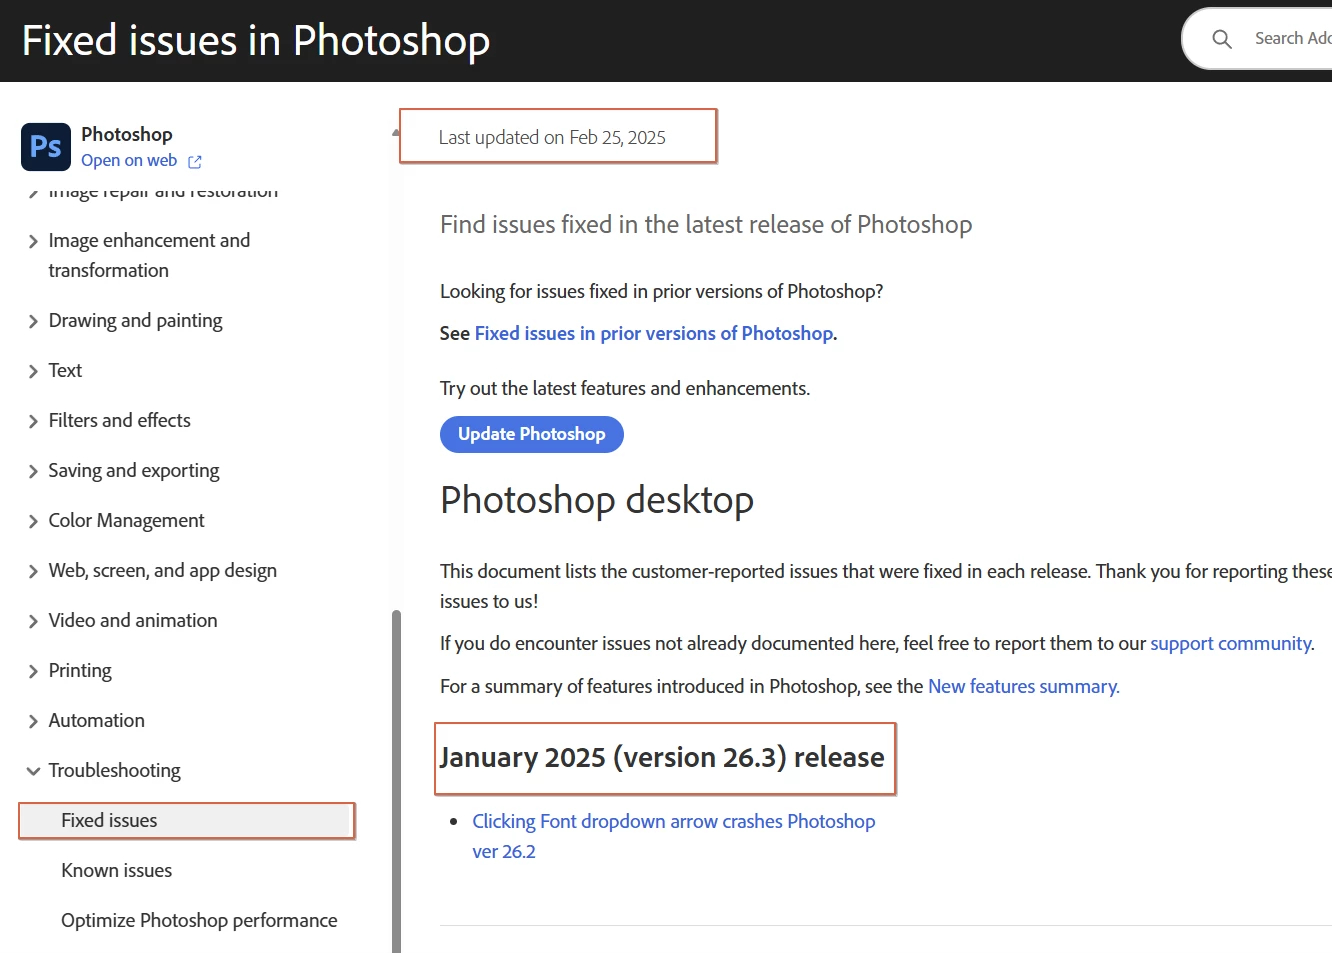The image size is (1332, 953).
Task: Click the Last updated on Feb 25, 2025 text
Action: pyautogui.click(x=552, y=137)
